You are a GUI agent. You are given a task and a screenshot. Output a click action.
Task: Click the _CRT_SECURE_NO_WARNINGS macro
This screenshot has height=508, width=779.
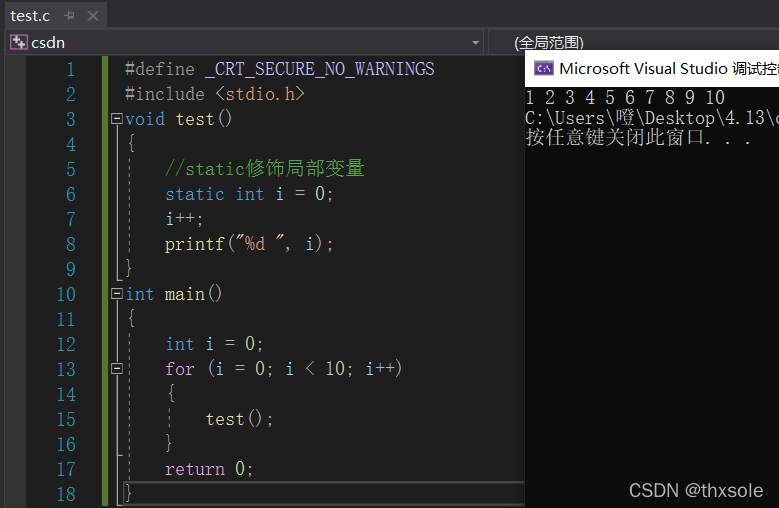pyautogui.click(x=320, y=69)
